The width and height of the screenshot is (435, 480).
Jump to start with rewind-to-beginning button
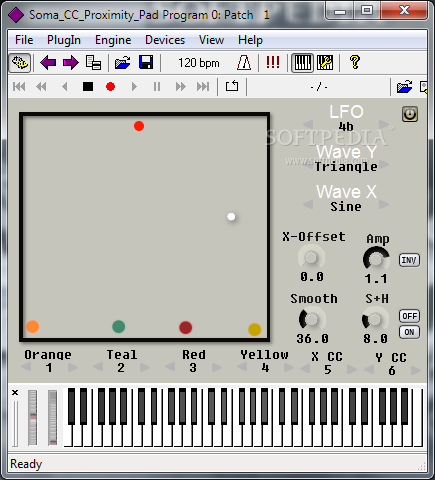19,87
